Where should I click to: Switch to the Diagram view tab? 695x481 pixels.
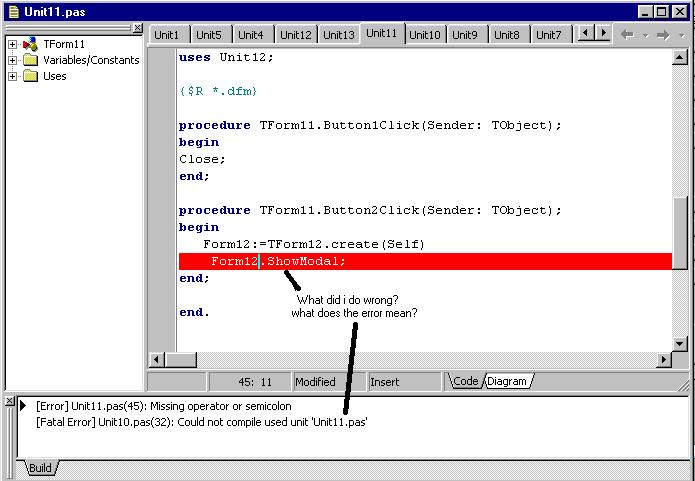509,381
